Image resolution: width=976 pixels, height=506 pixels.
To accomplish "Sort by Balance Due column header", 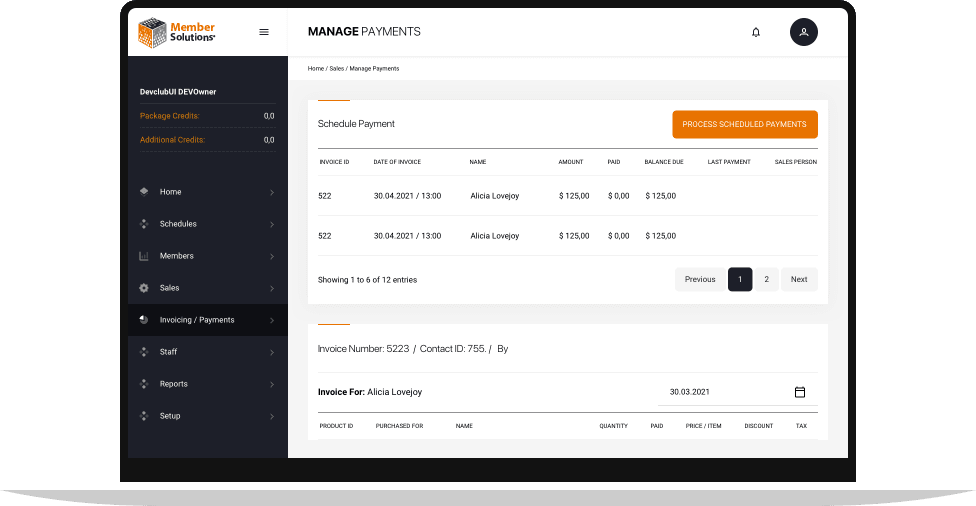I will (x=664, y=162).
